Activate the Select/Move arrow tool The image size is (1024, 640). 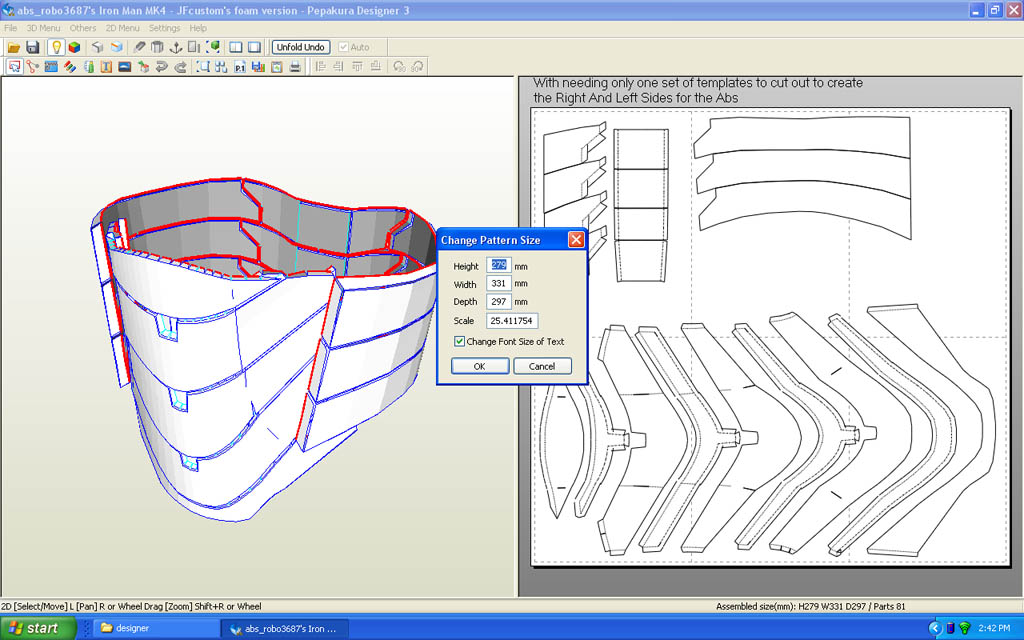point(14,67)
